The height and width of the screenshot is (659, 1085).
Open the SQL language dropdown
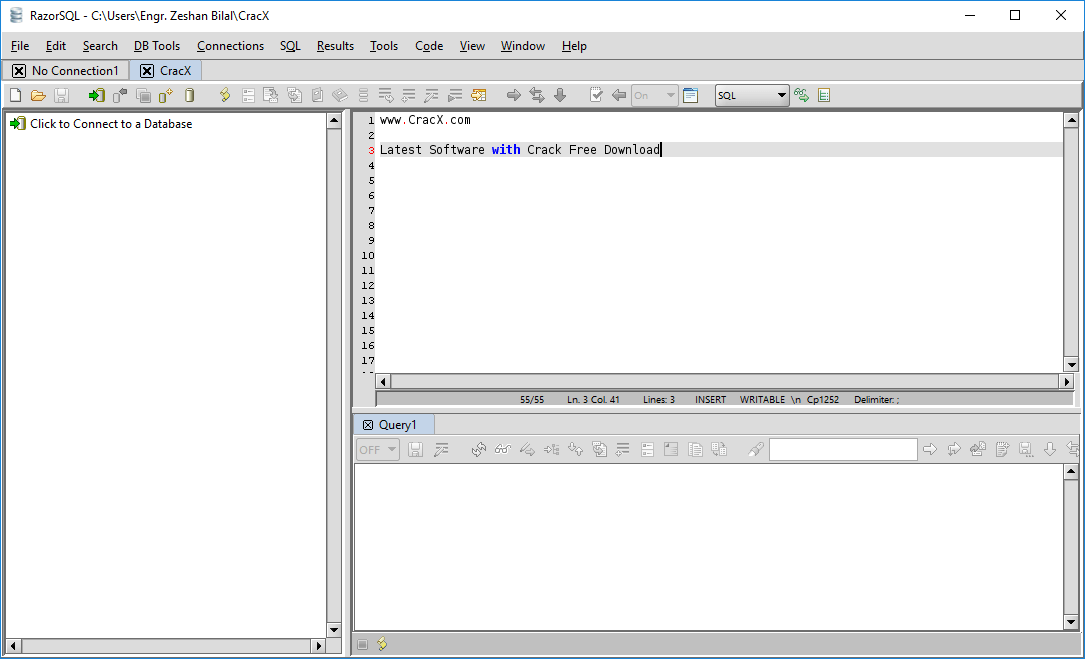751,96
